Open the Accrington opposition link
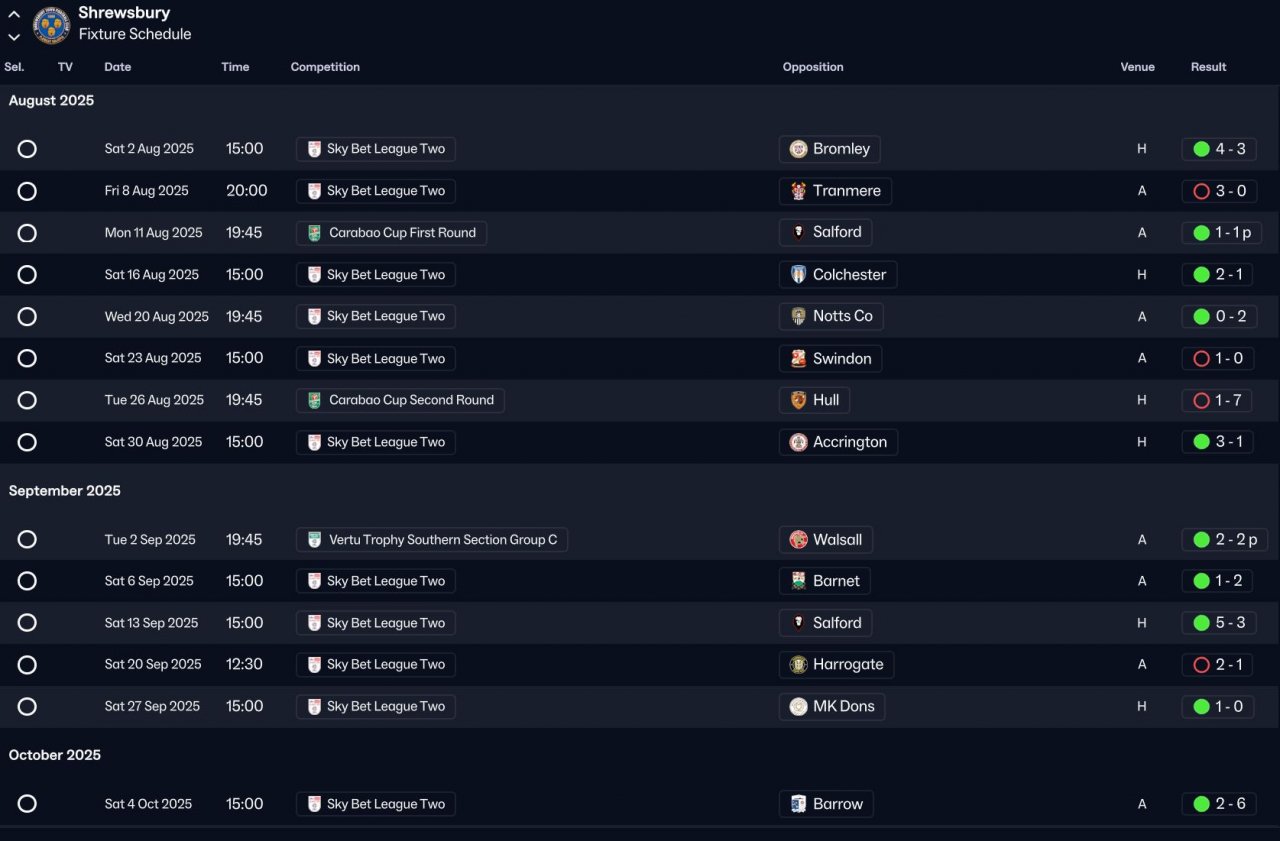 (849, 442)
